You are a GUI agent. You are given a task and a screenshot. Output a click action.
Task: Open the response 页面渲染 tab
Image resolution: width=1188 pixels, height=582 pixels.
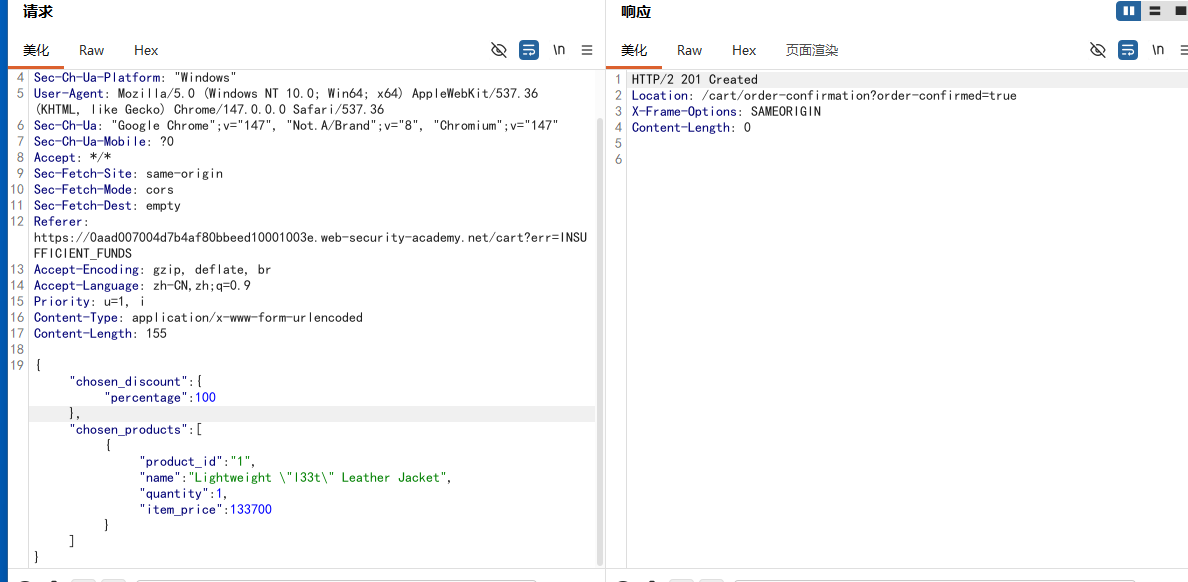[x=812, y=50]
